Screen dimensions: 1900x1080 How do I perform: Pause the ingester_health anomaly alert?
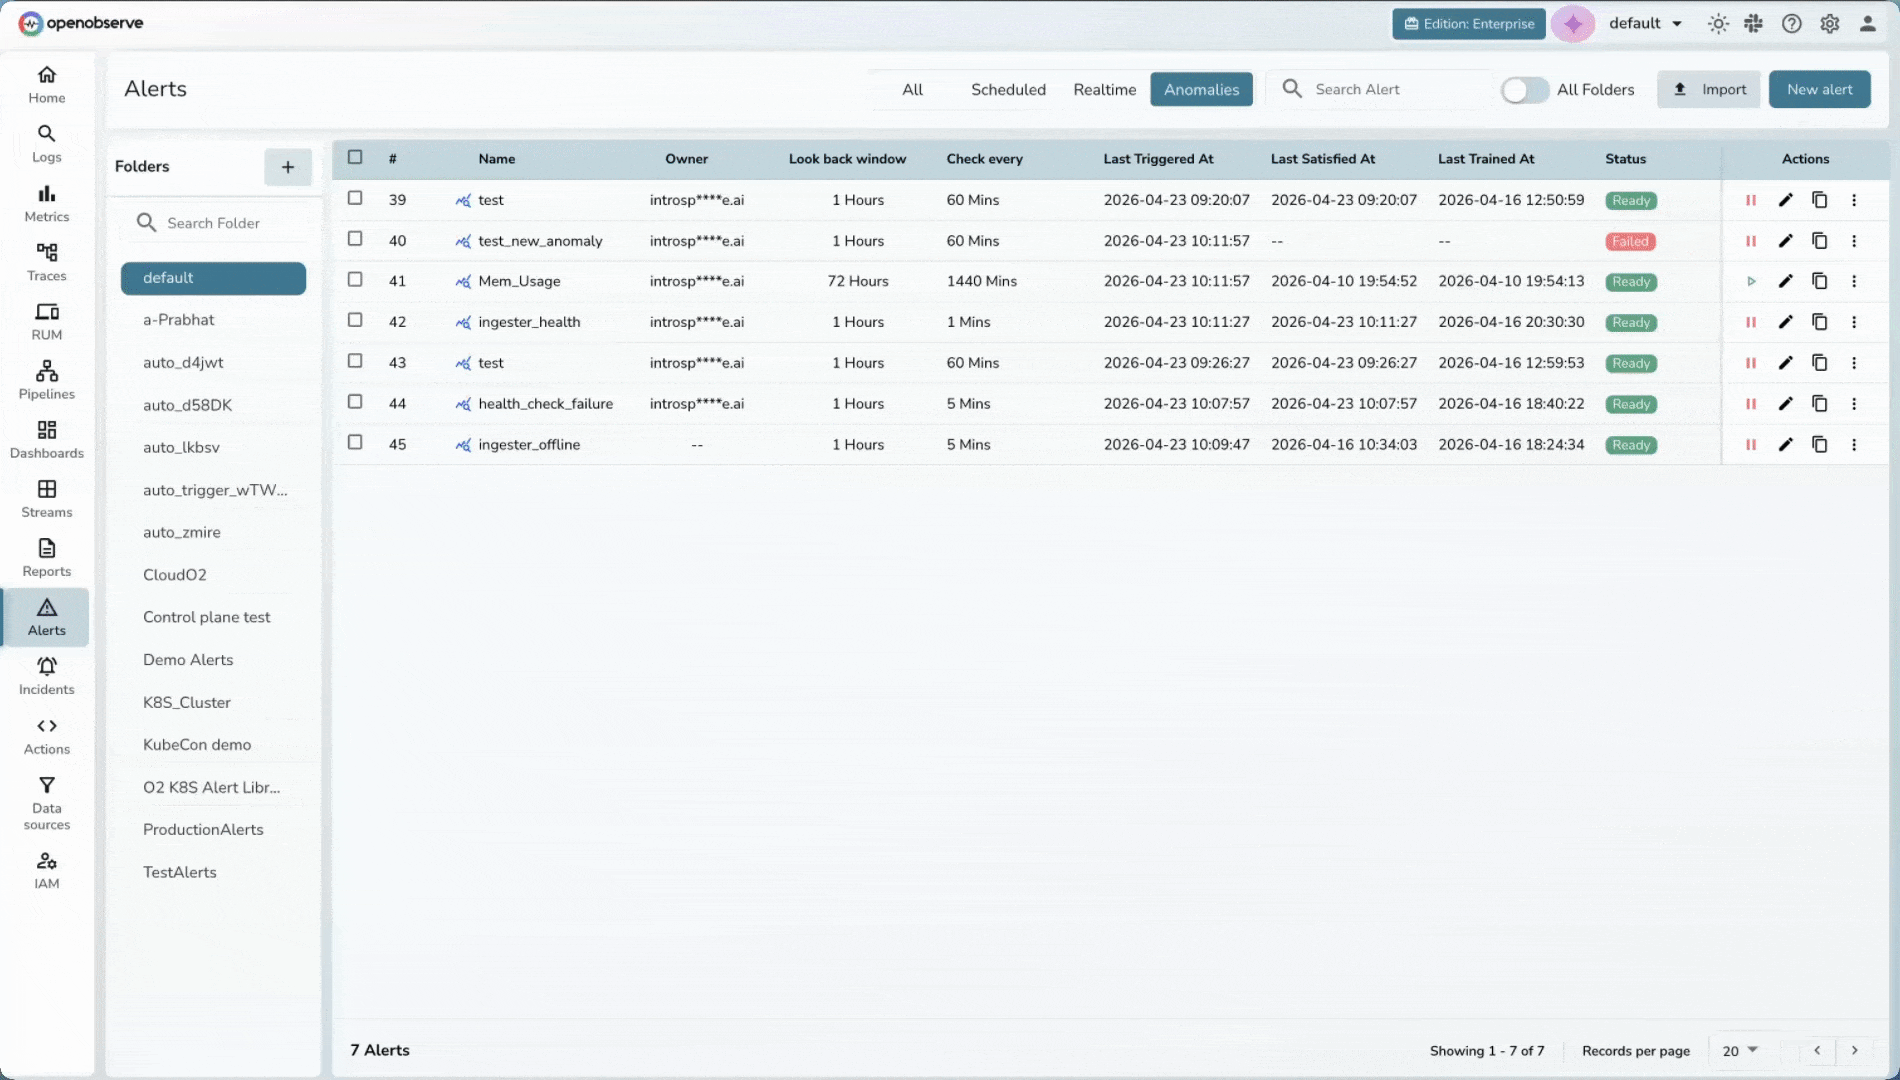pyautogui.click(x=1750, y=322)
